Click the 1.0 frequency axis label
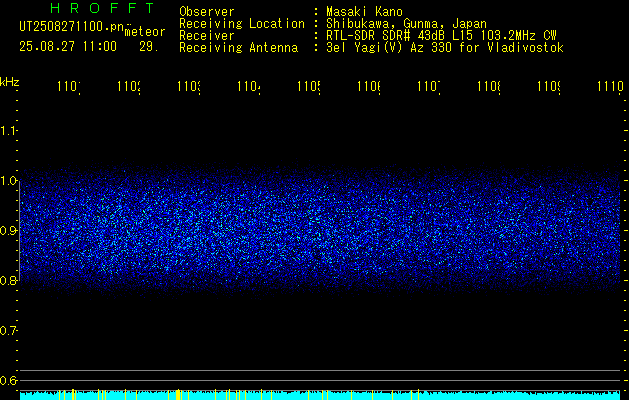 (x=8, y=181)
